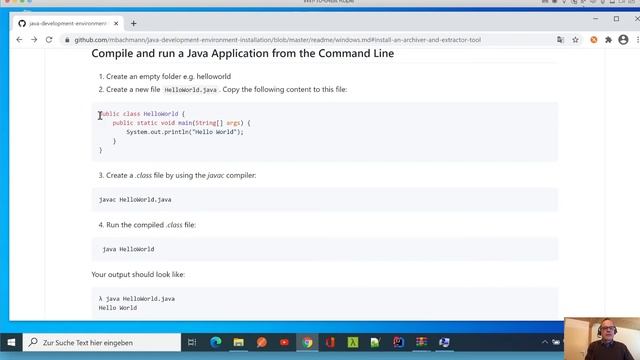Go back to the previous page
The width and height of the screenshot is (640, 360).
[19, 40]
